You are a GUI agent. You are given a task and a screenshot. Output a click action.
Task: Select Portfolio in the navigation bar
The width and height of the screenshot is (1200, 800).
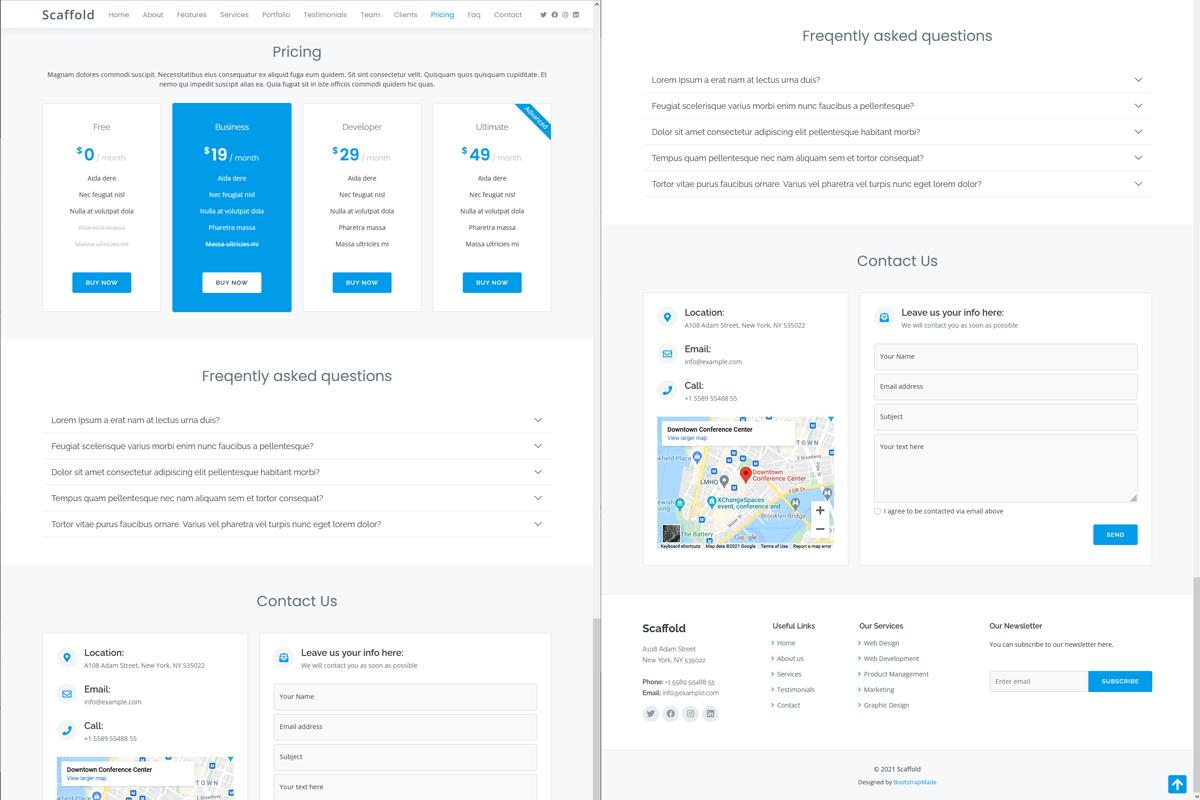[x=276, y=15]
